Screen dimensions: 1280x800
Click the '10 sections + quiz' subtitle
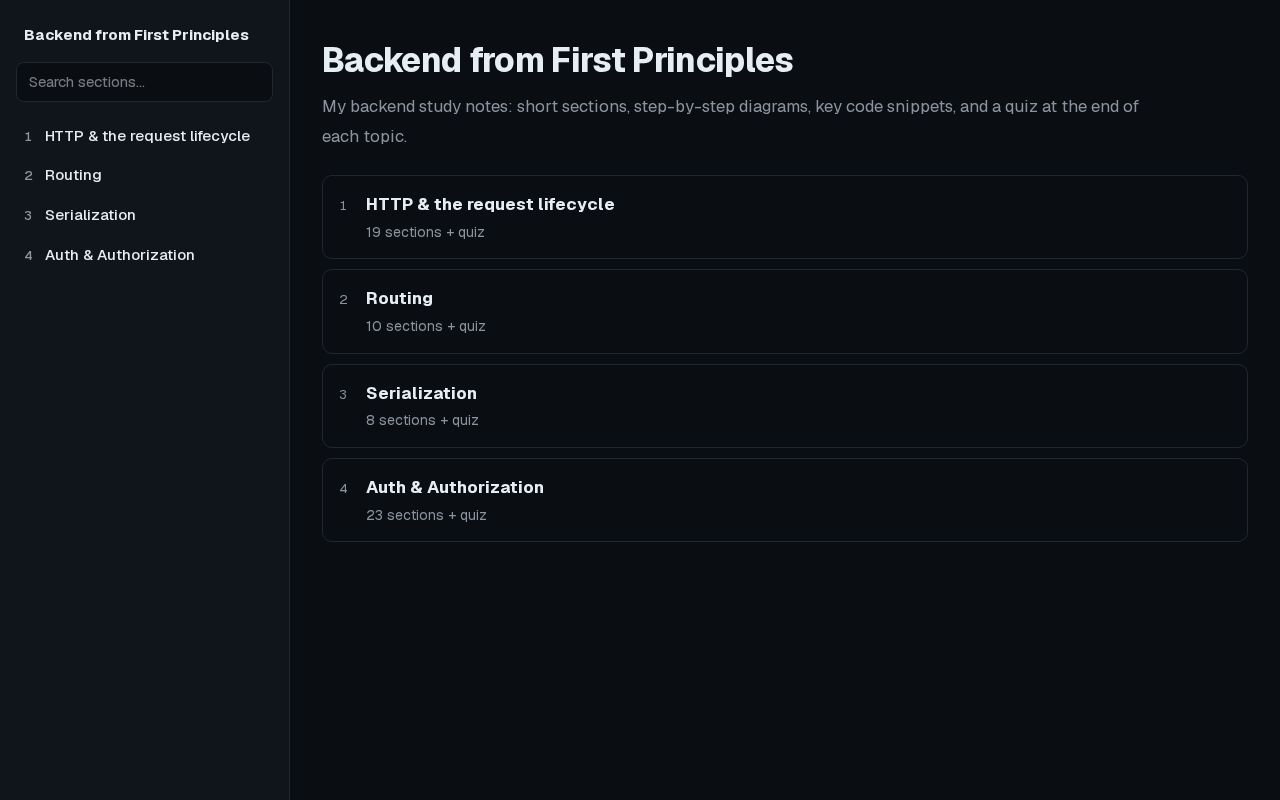[426, 326]
